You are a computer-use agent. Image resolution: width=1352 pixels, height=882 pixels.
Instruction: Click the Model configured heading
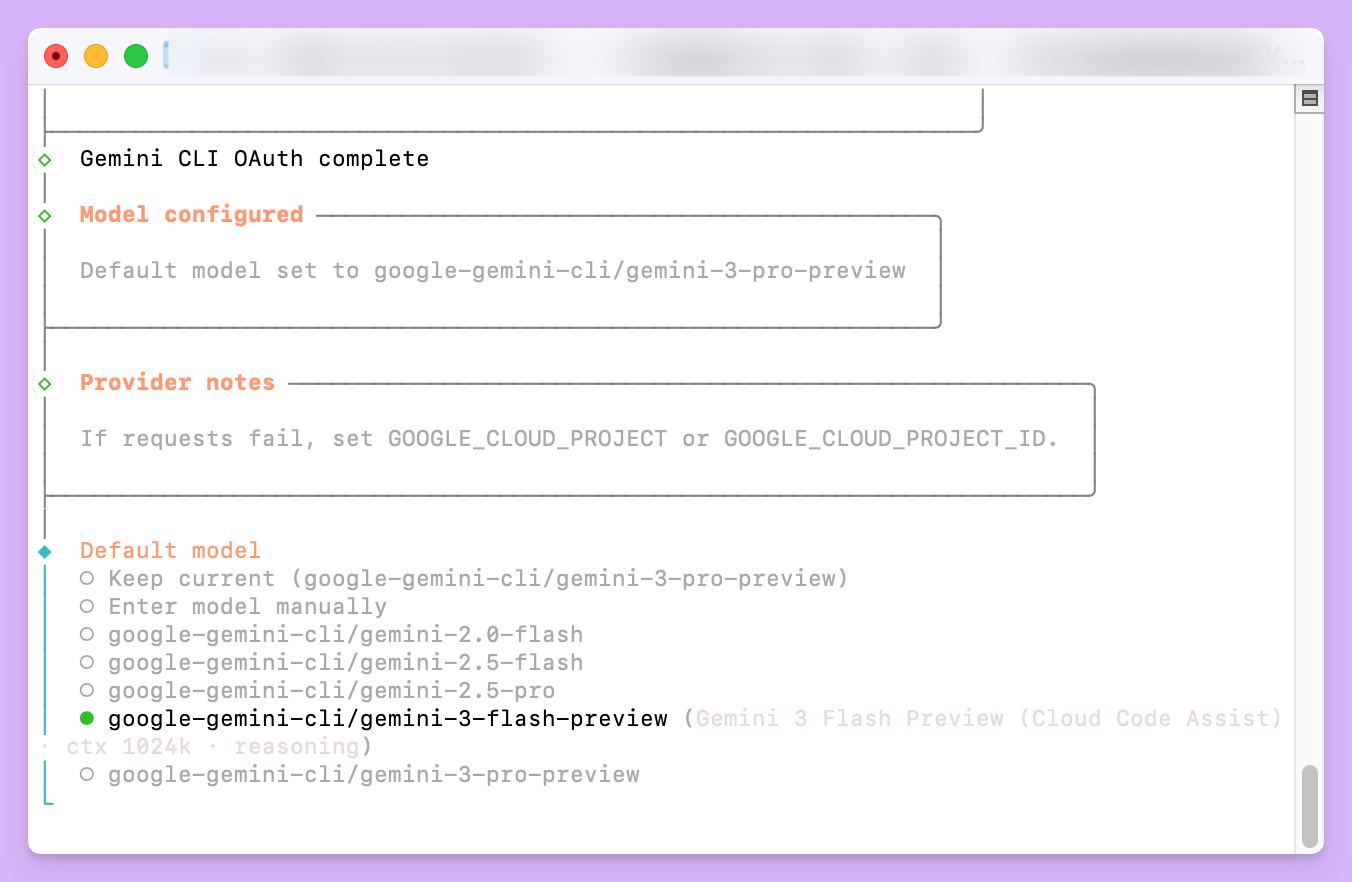coord(191,215)
